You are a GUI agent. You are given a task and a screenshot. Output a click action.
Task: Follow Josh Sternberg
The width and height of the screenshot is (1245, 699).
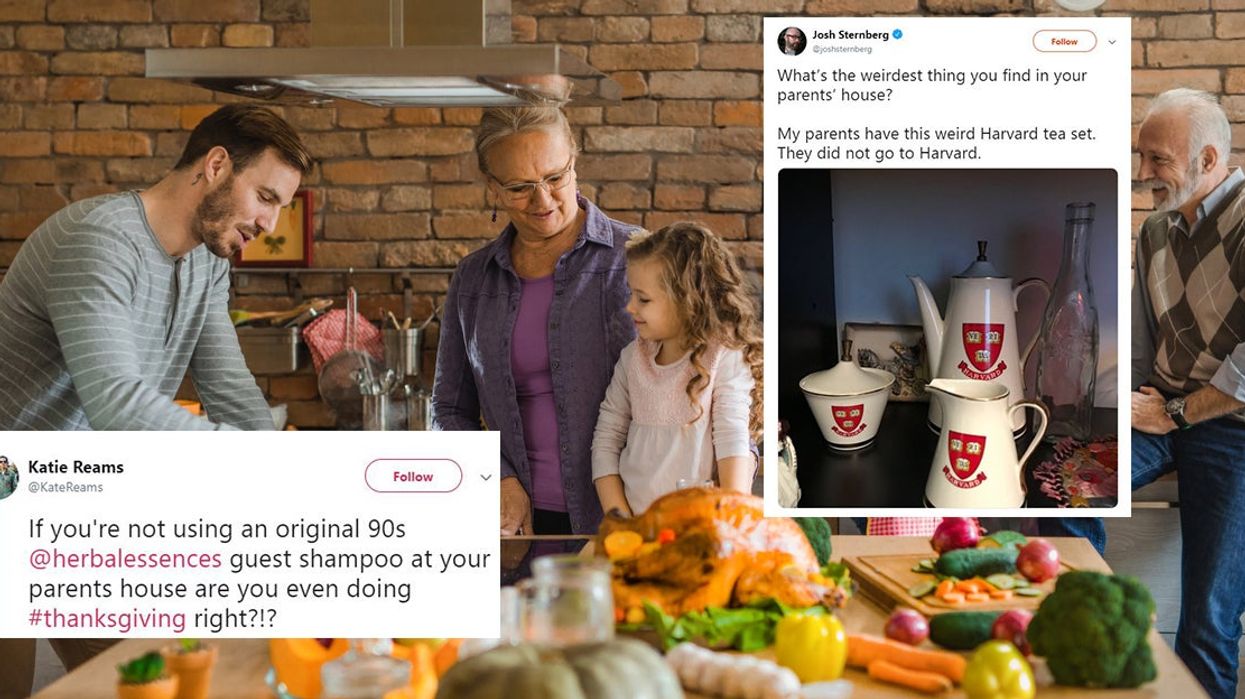1064,41
